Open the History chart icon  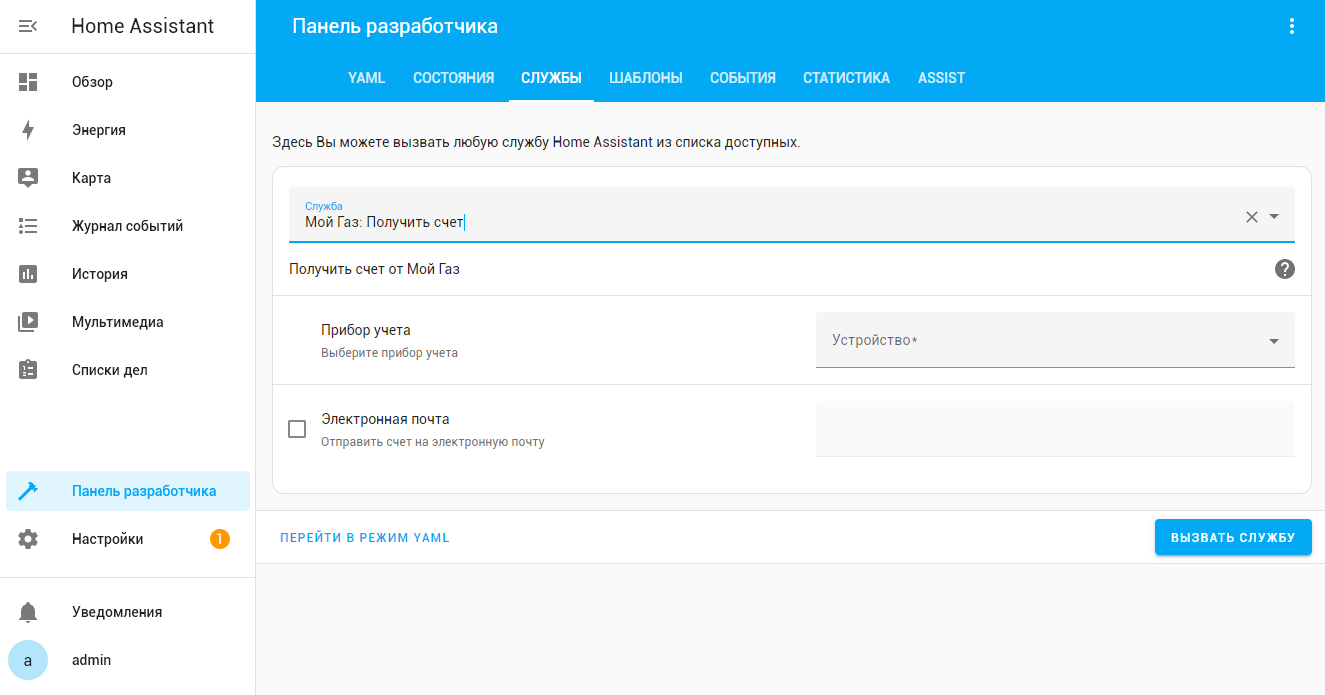(28, 274)
